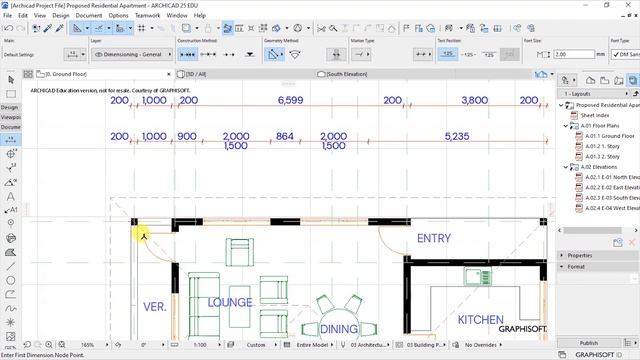Toggle the Snap Guides toolbar icon
Screen dimensions: 640x360
coord(99,28)
